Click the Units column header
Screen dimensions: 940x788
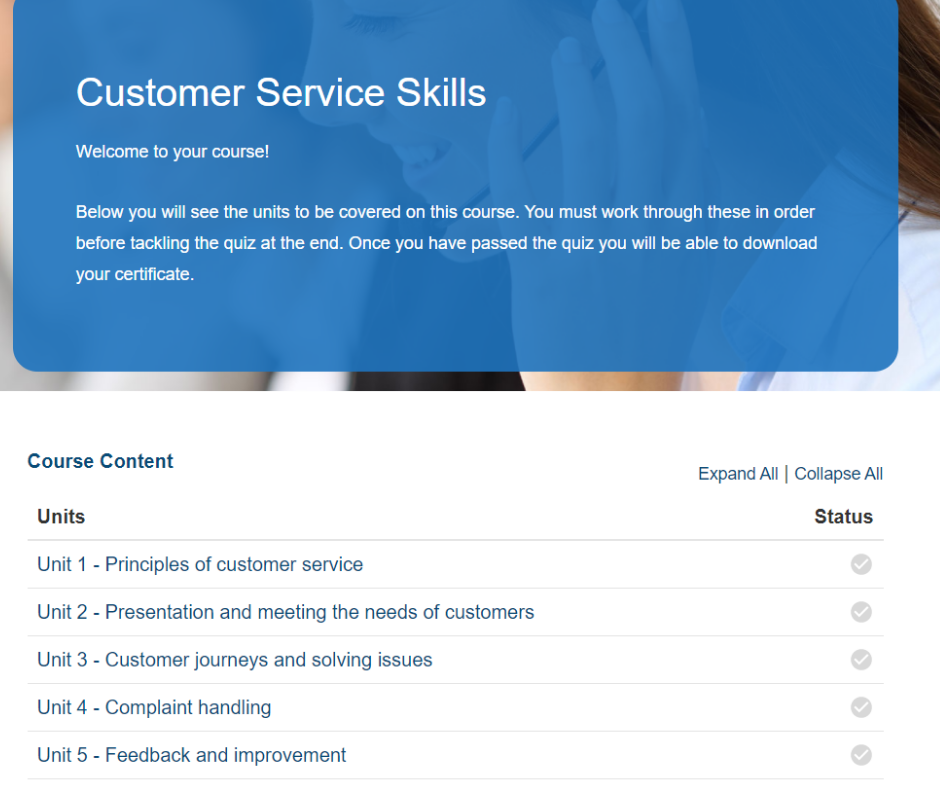(61, 516)
